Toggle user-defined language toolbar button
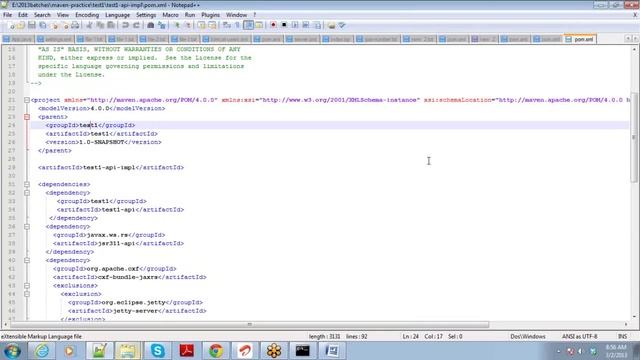 [259, 25]
